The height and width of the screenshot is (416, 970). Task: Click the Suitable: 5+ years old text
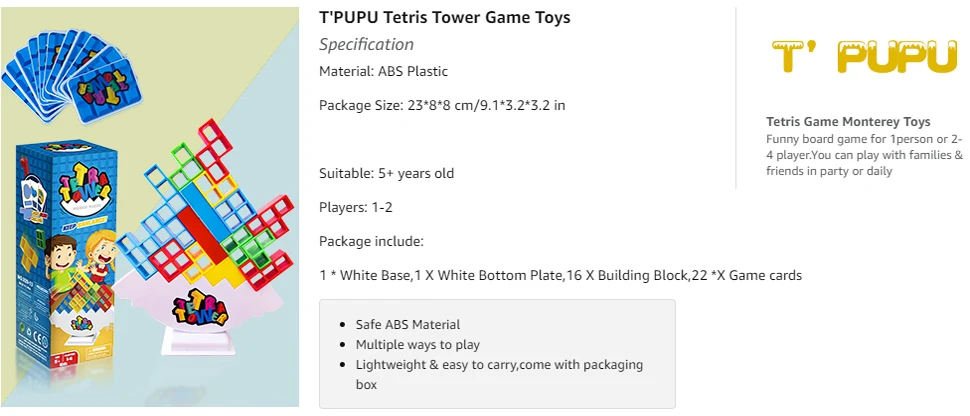pyautogui.click(x=387, y=173)
